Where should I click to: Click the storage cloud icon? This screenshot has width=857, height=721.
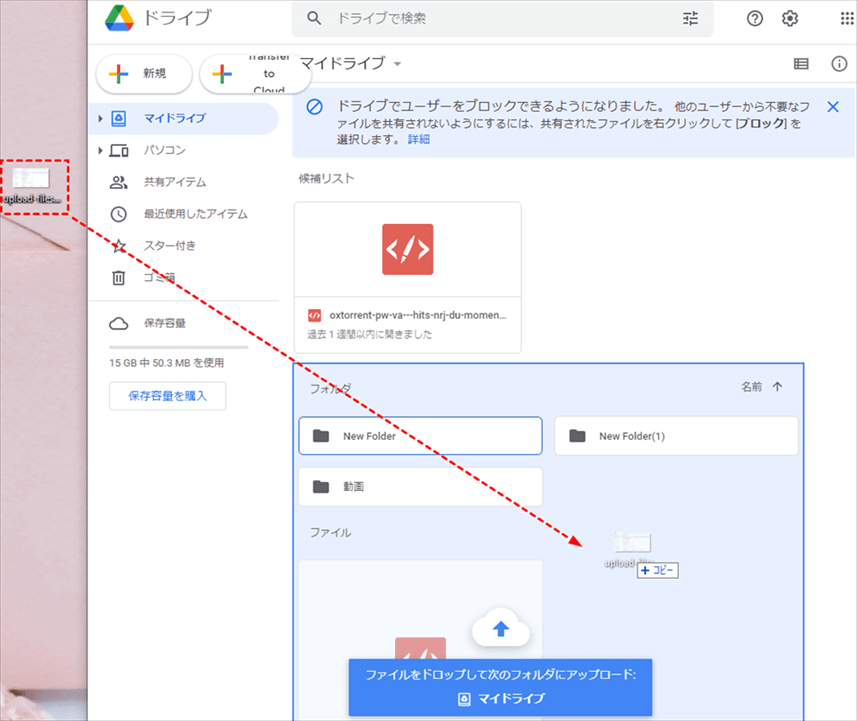[x=119, y=324]
